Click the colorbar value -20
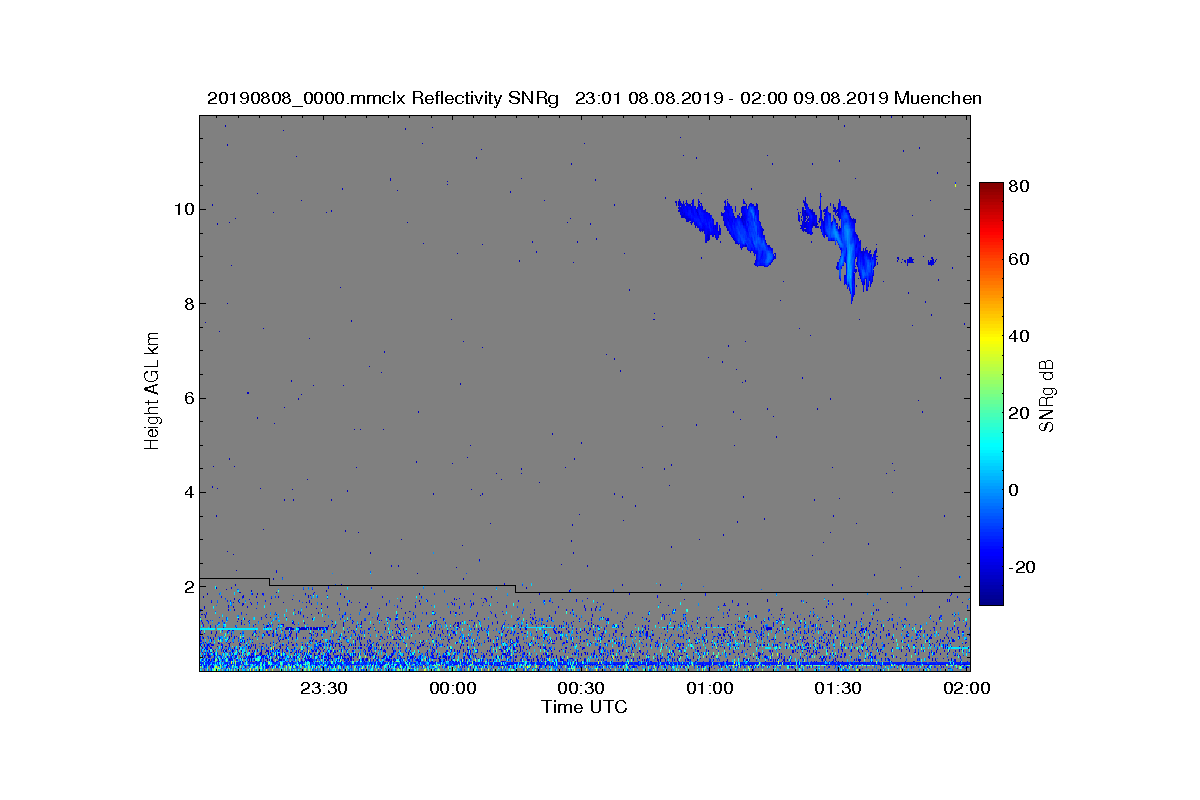 pos(1022,566)
